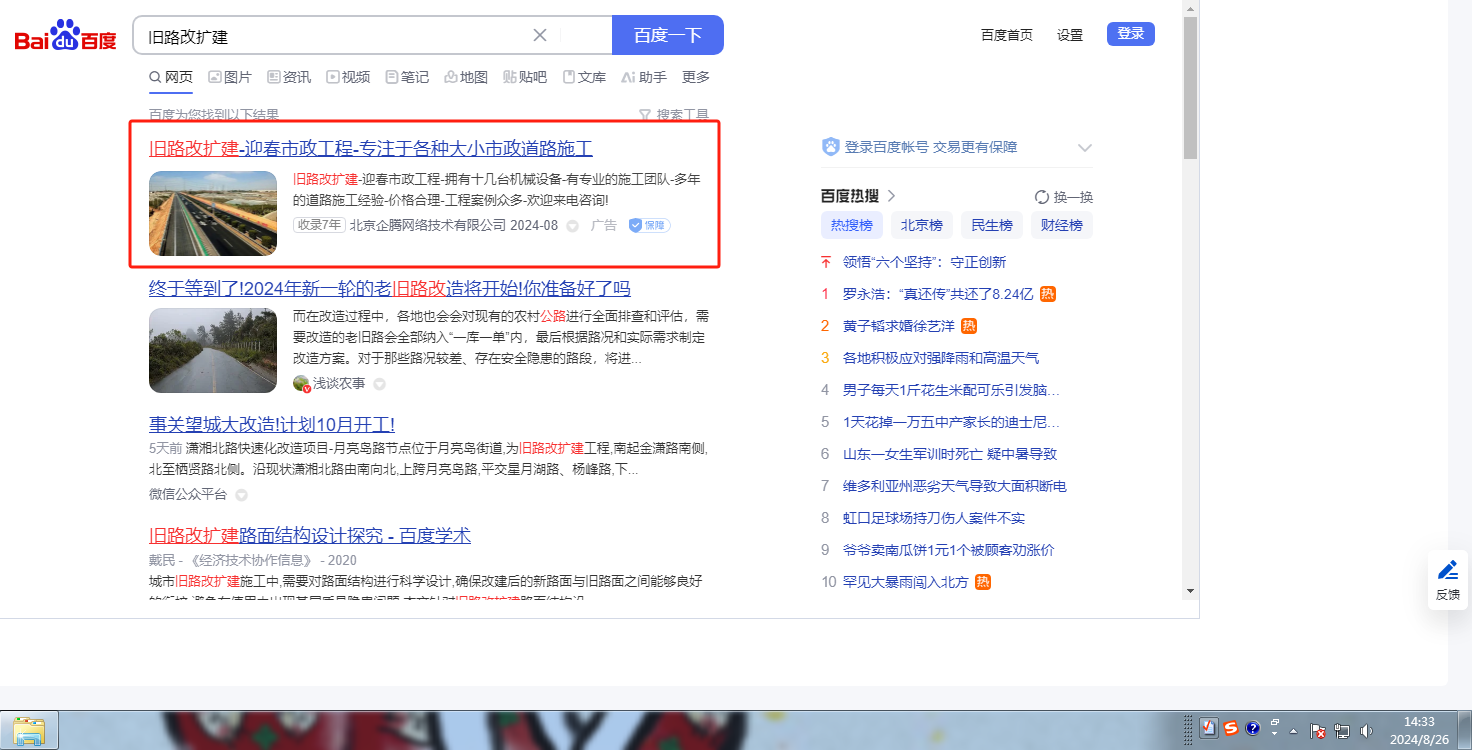1472x750 pixels.
Task: Switch to the 图片 tab
Action: (x=230, y=77)
